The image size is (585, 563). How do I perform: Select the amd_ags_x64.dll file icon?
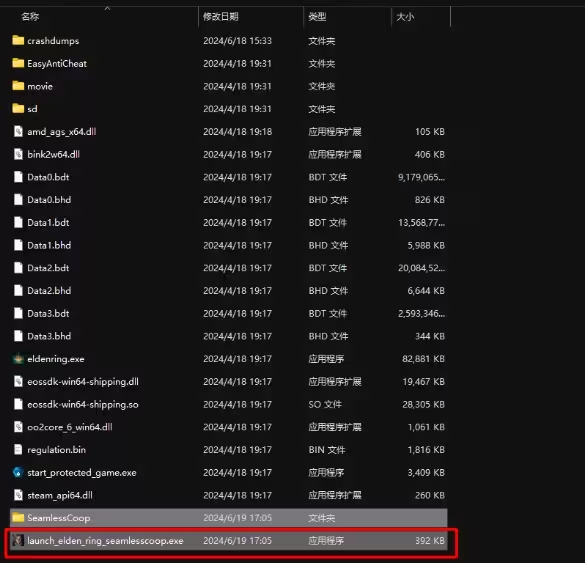pyautogui.click(x=18, y=131)
